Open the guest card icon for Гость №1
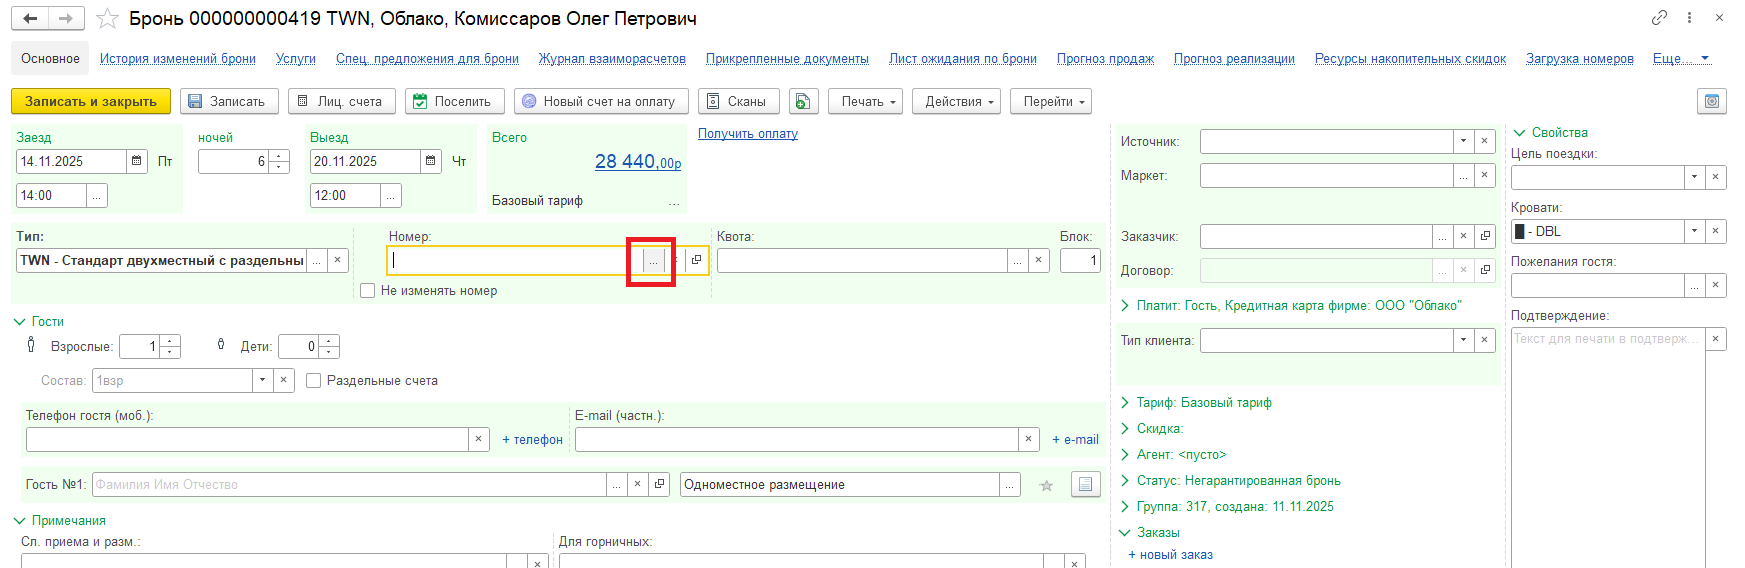 click(1085, 485)
